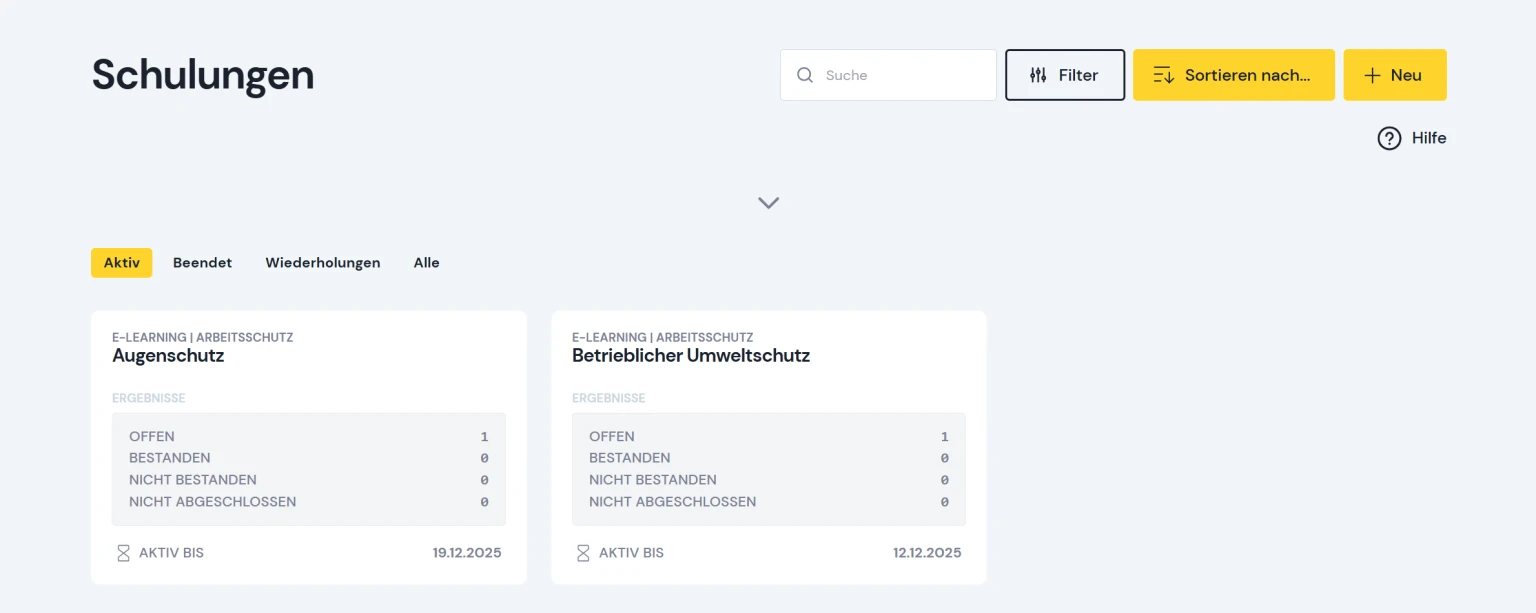Switch to the Beendet tab
The width and height of the screenshot is (1536, 613).
coord(202,263)
